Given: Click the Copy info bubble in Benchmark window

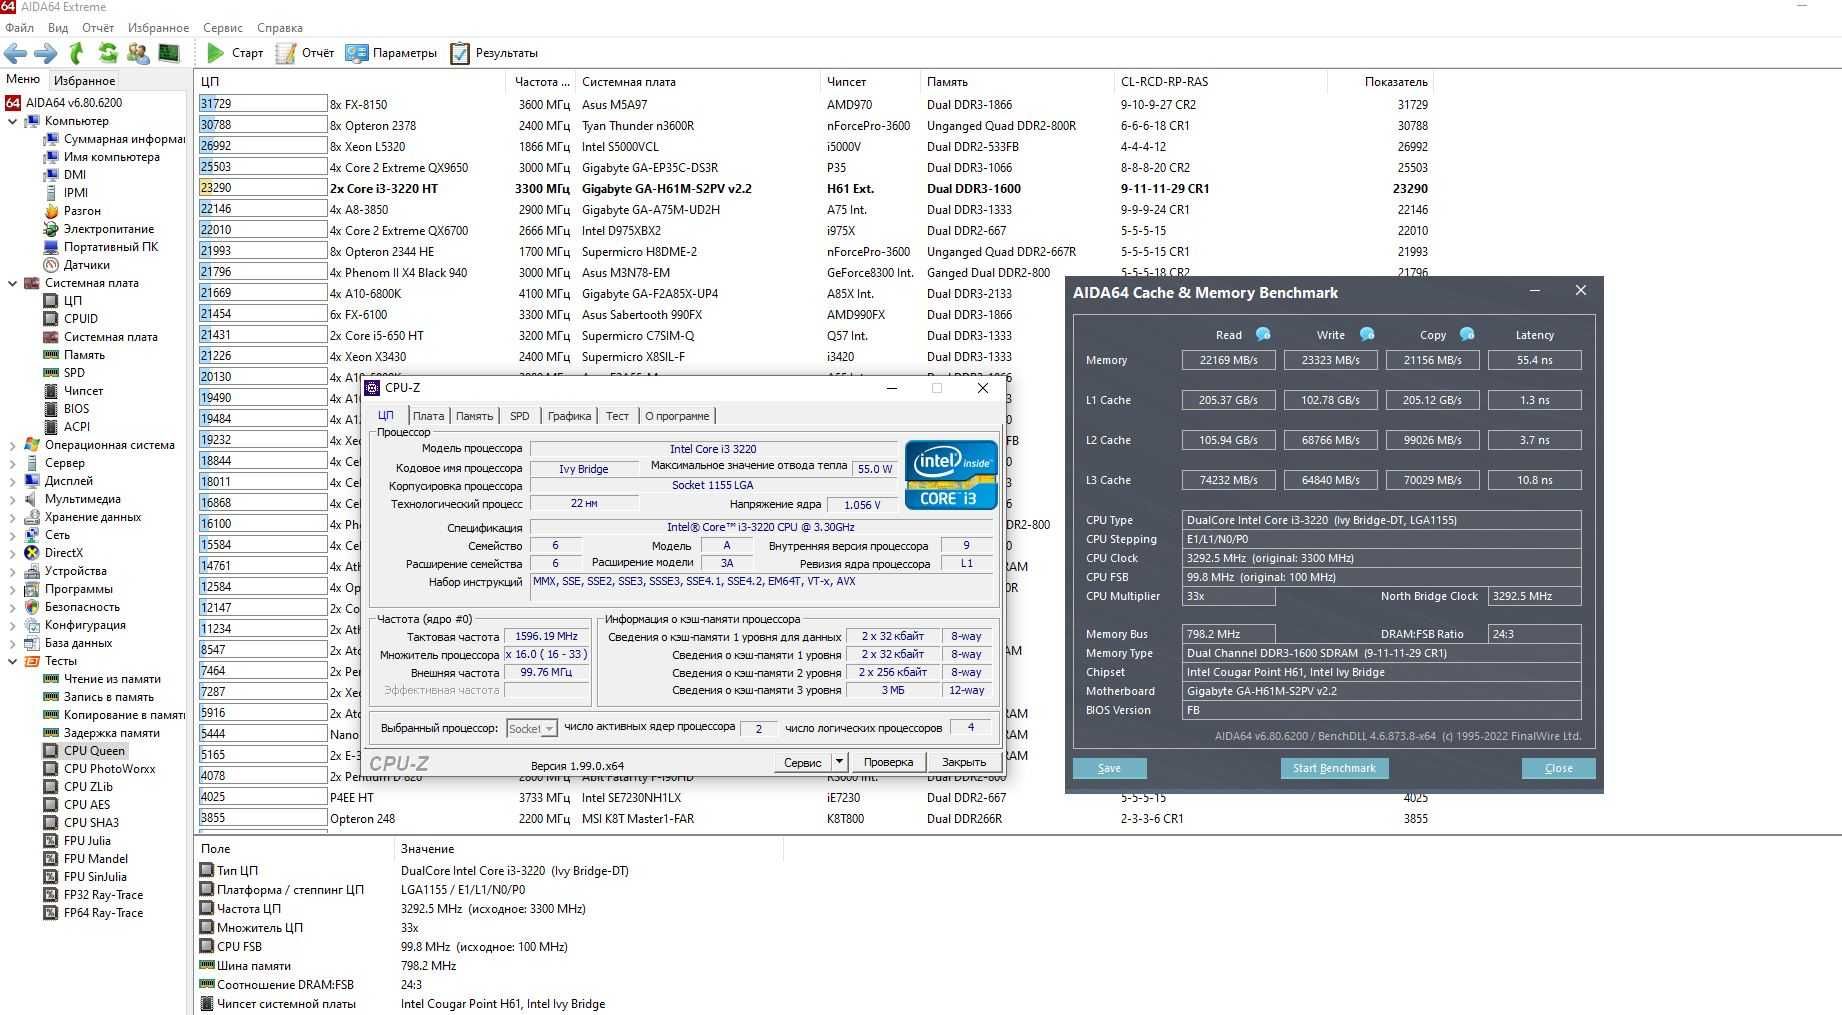Looking at the screenshot, I should coord(1467,334).
